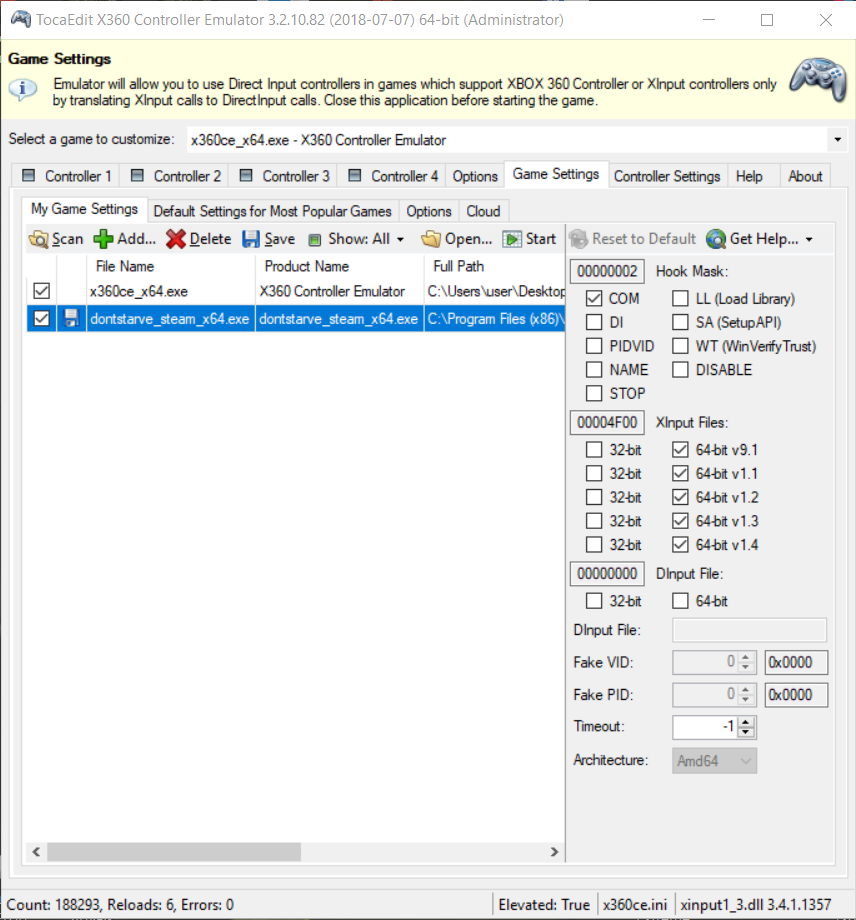Viewport: 856px width, 920px height.
Task: Click the XInput Files value field 00004F00
Action: (607, 422)
